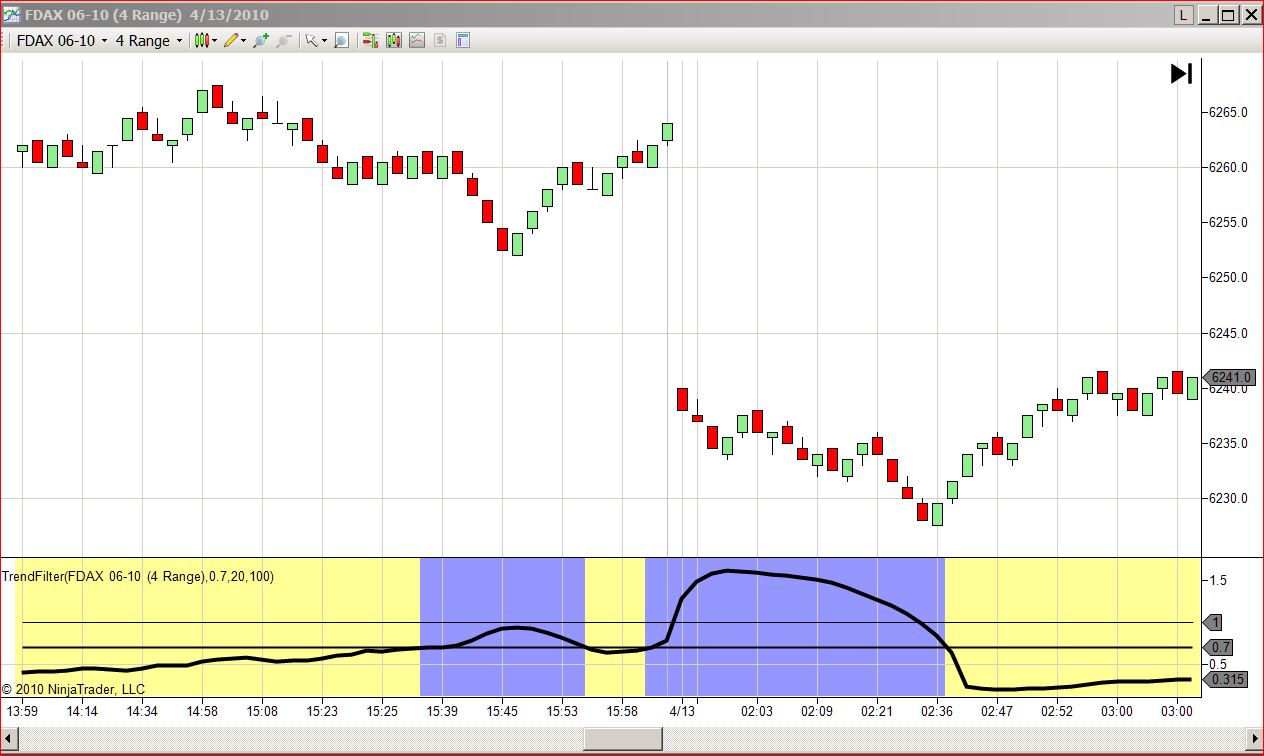Select the TrendFilter indicator label

click(x=138, y=577)
